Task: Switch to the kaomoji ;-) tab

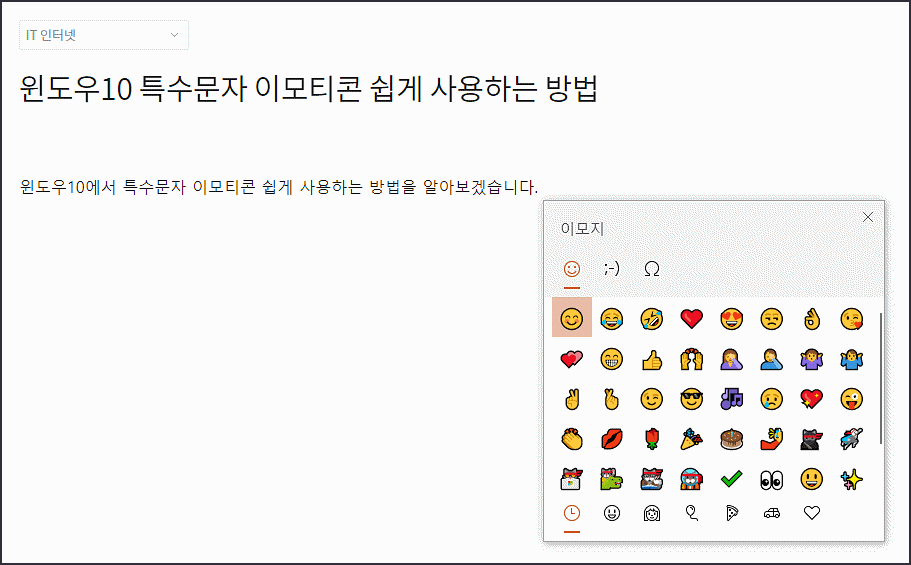Action: coord(612,269)
